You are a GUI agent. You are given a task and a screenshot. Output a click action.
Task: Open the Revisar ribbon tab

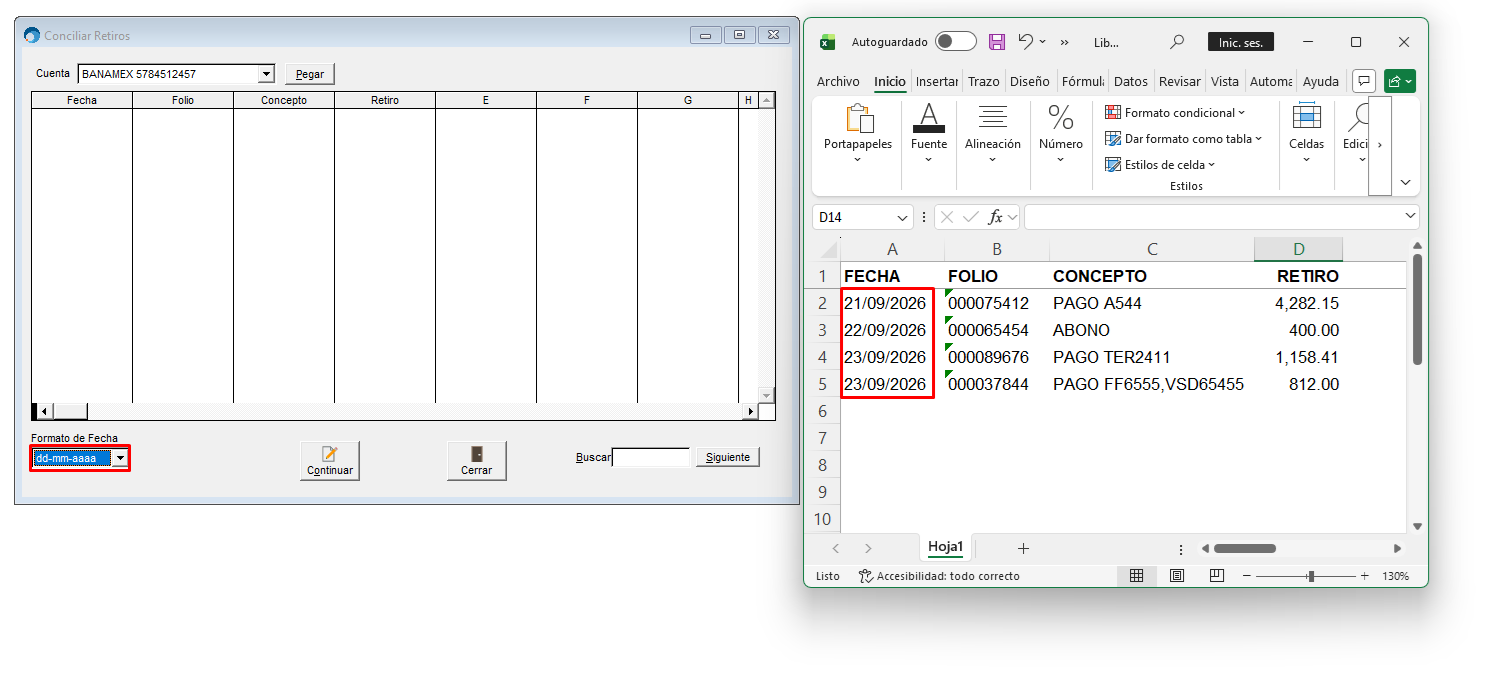pos(1180,82)
